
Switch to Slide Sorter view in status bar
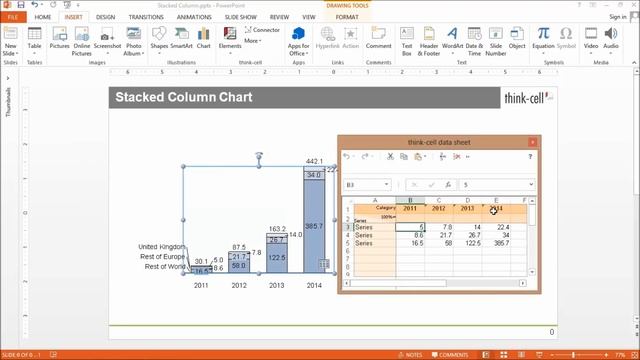coord(504,355)
